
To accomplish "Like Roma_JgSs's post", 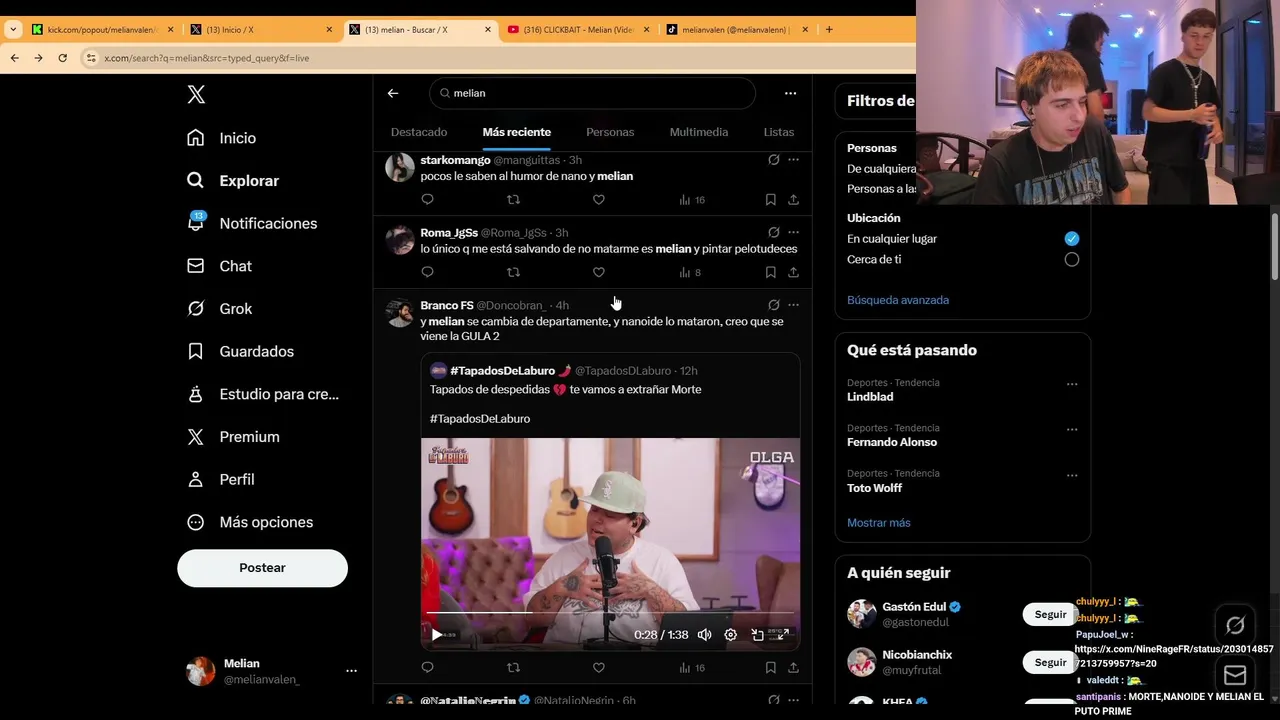I will pos(598,272).
